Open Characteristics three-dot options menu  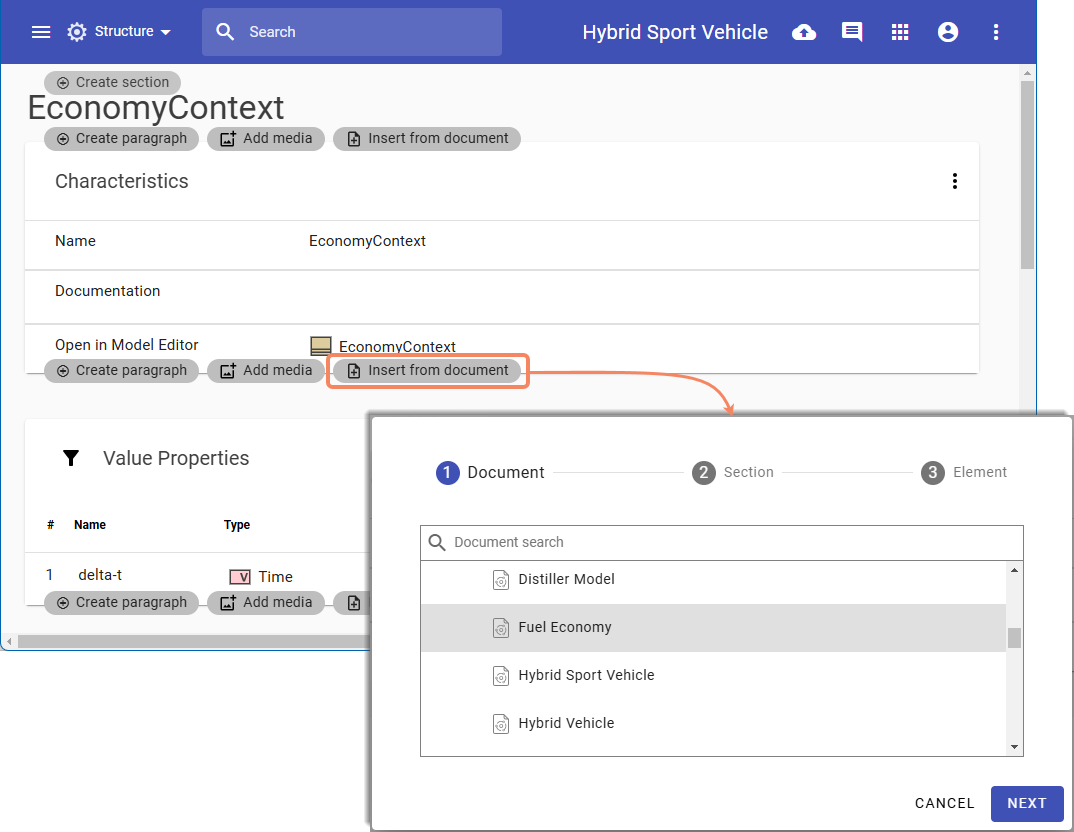[955, 181]
